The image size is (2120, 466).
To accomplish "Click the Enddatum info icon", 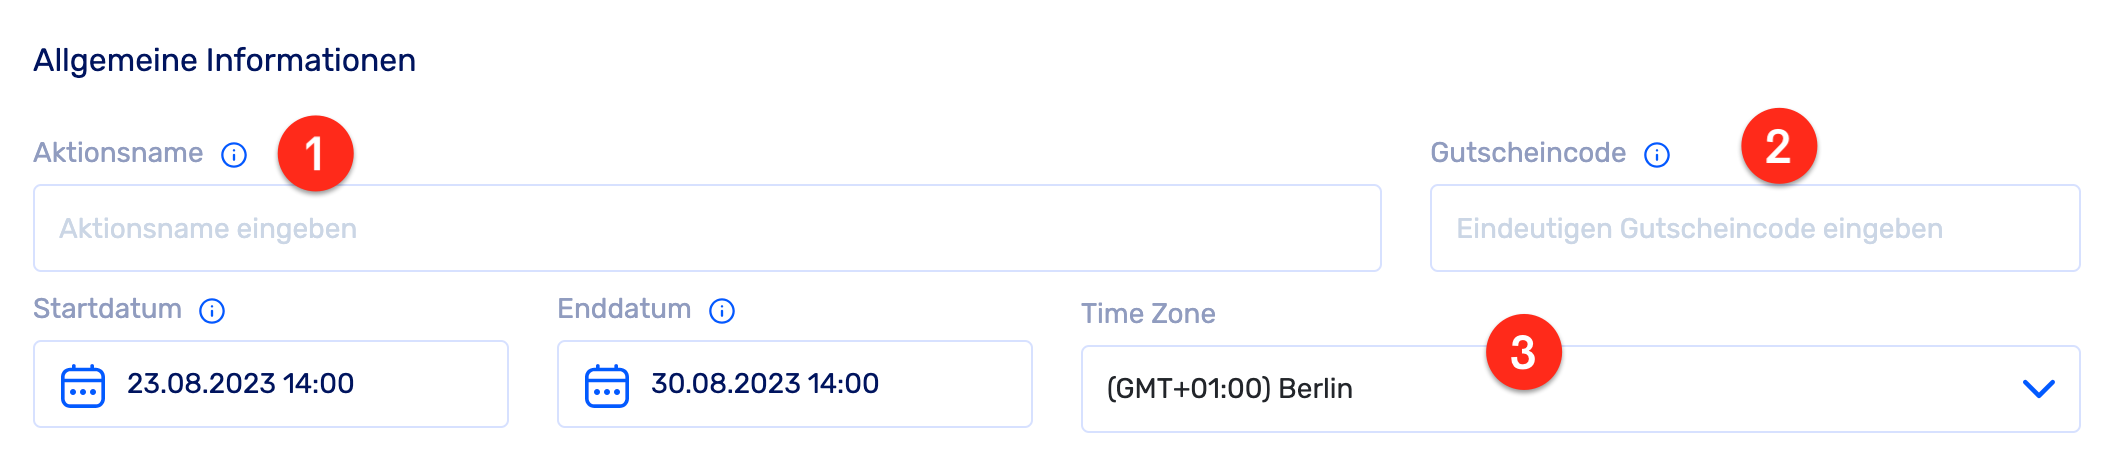I will coord(722,311).
